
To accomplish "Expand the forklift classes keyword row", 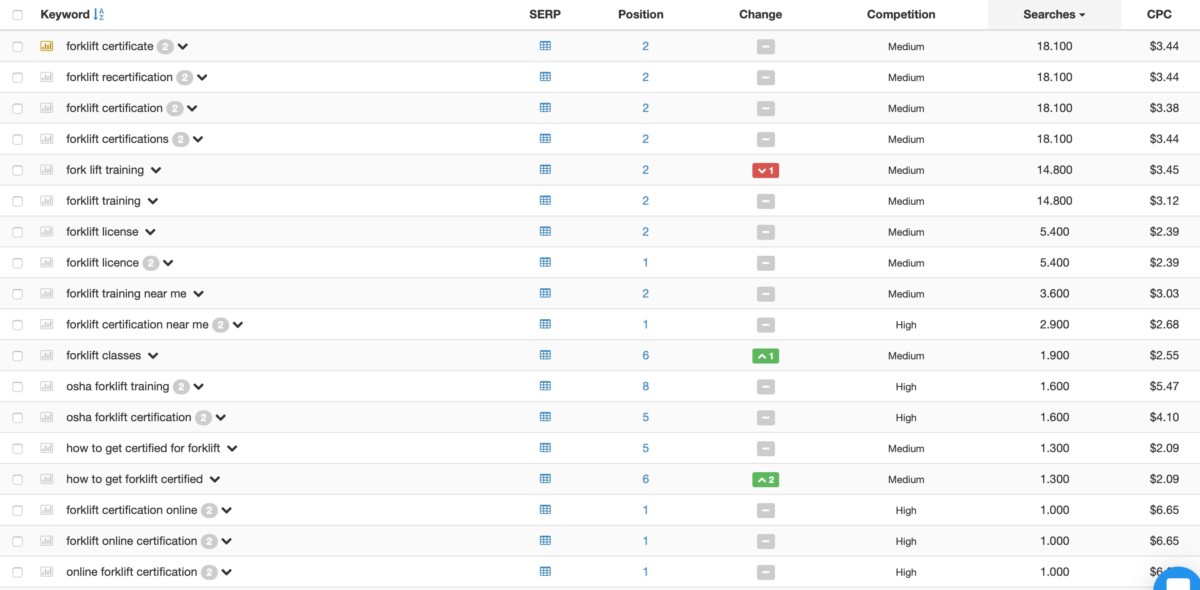I will coord(153,356).
